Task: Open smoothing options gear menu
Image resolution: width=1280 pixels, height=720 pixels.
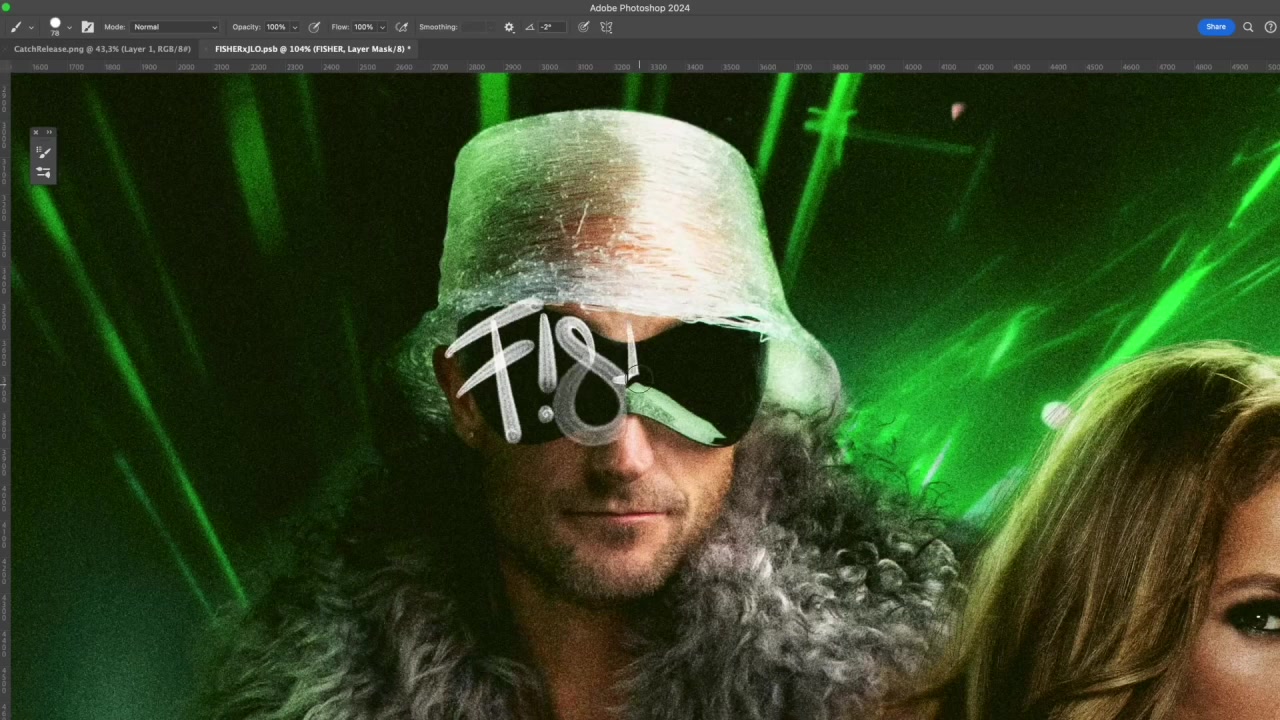Action: tap(509, 27)
